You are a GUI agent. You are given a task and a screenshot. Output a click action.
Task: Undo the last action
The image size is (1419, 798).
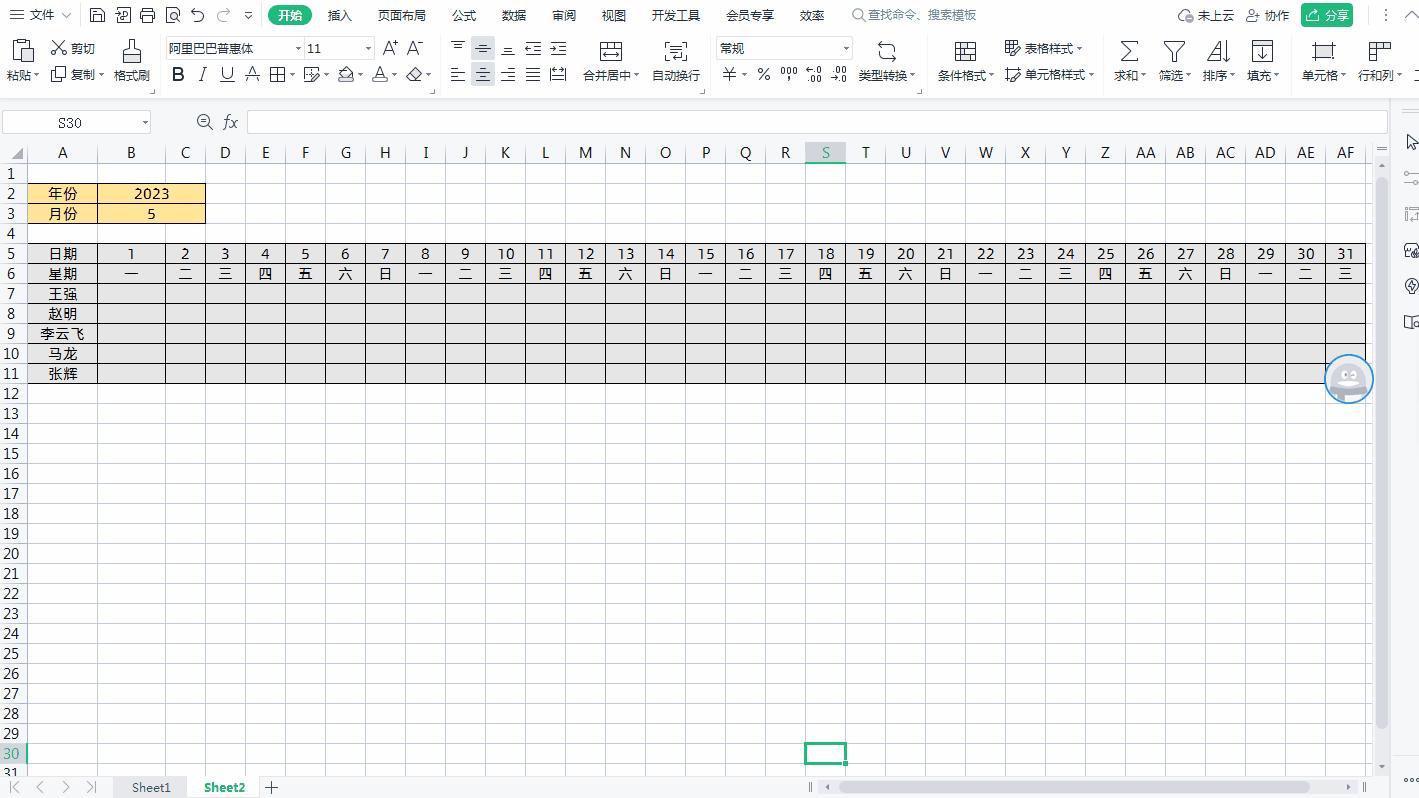[198, 15]
